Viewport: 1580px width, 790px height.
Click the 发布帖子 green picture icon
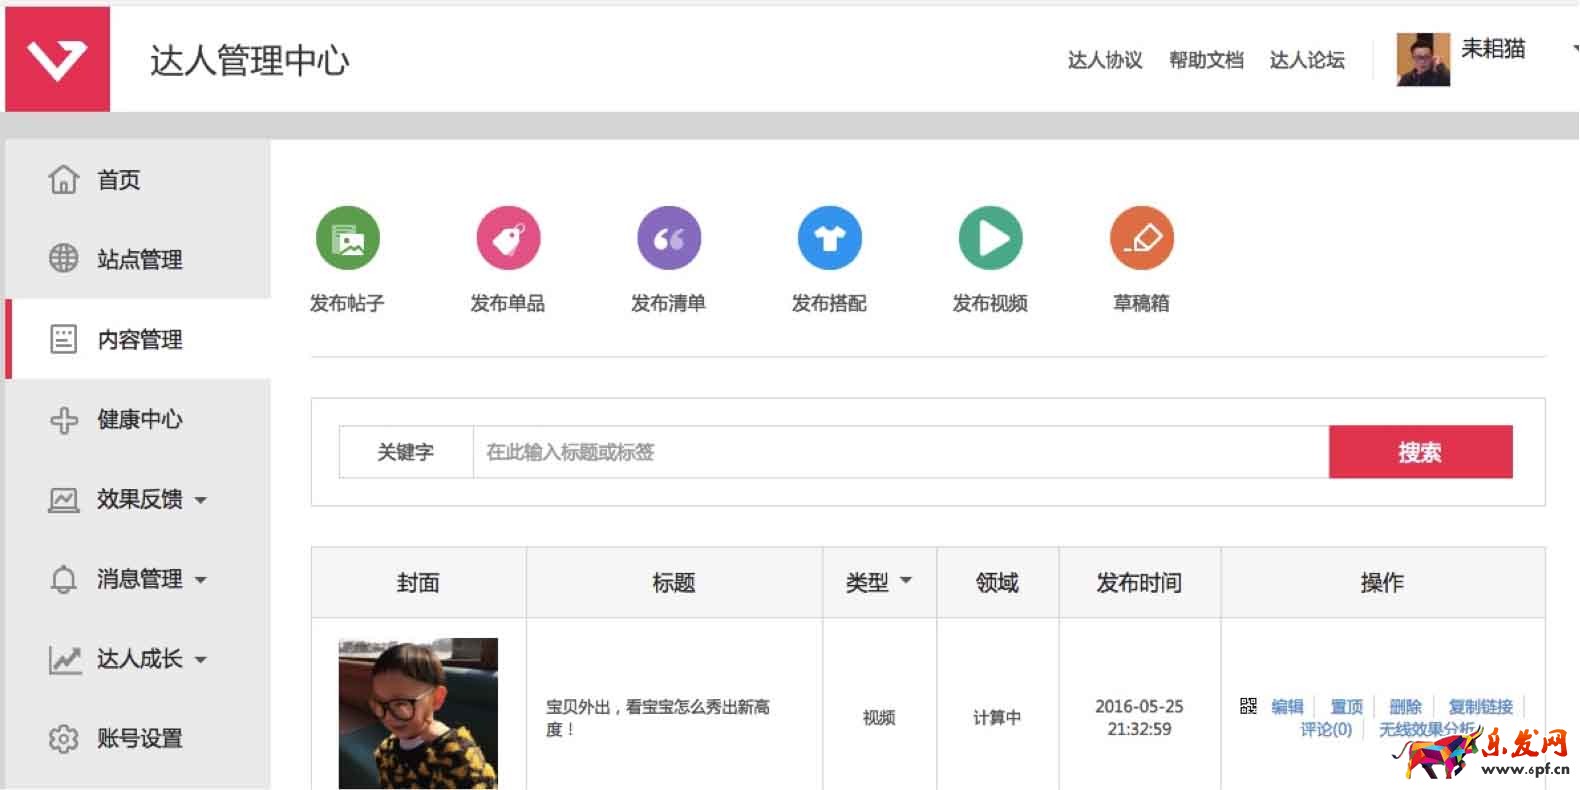click(x=347, y=238)
